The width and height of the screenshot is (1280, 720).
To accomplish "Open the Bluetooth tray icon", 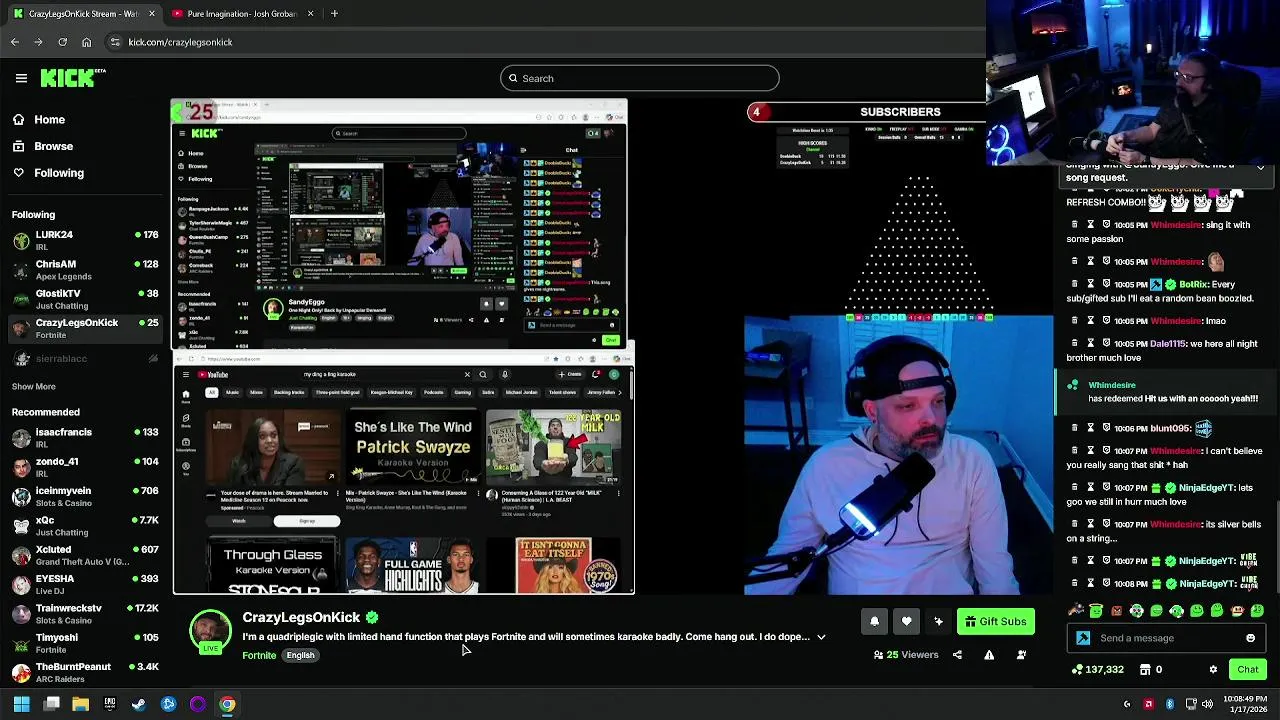I will coord(1170,704).
